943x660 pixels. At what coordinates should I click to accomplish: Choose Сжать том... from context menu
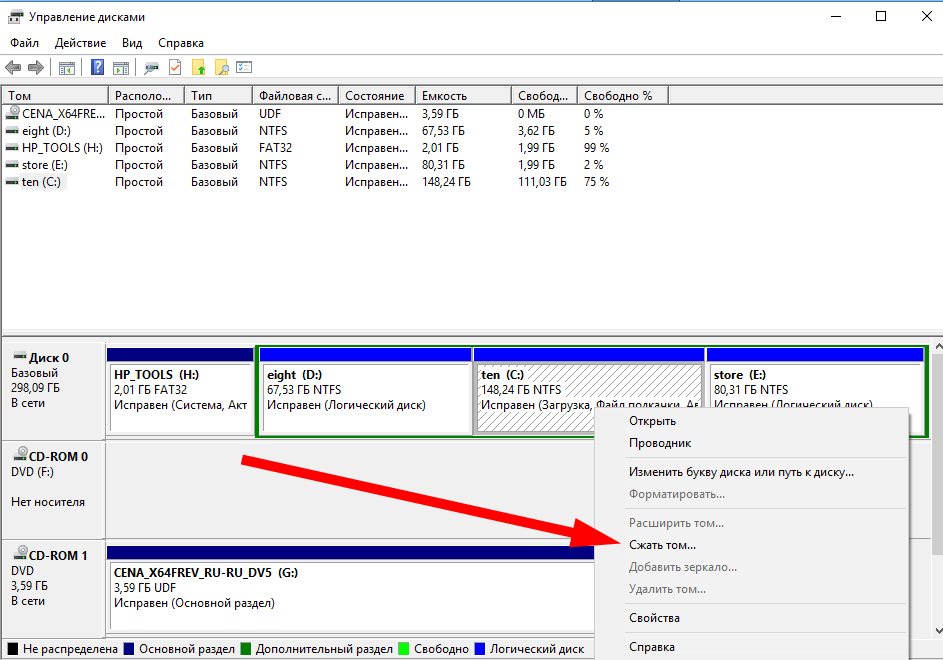click(662, 545)
